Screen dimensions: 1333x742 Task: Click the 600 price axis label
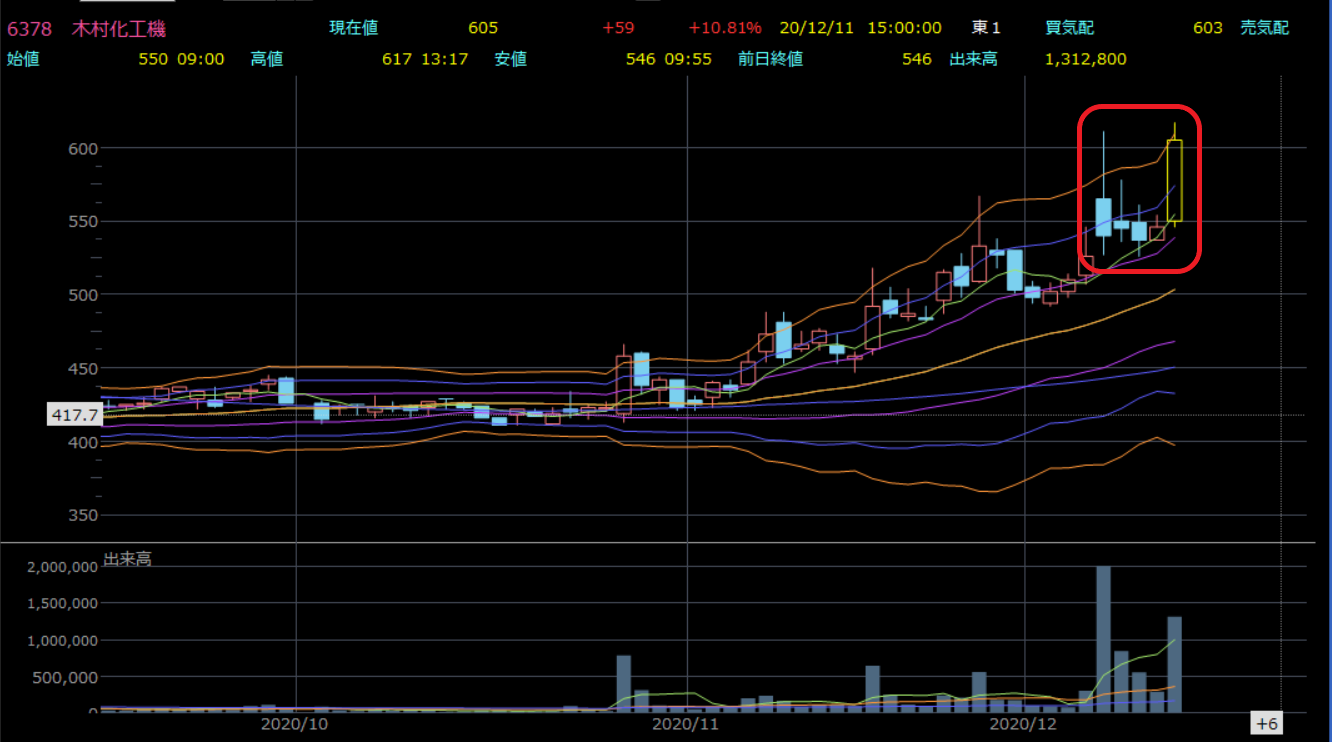click(83, 148)
